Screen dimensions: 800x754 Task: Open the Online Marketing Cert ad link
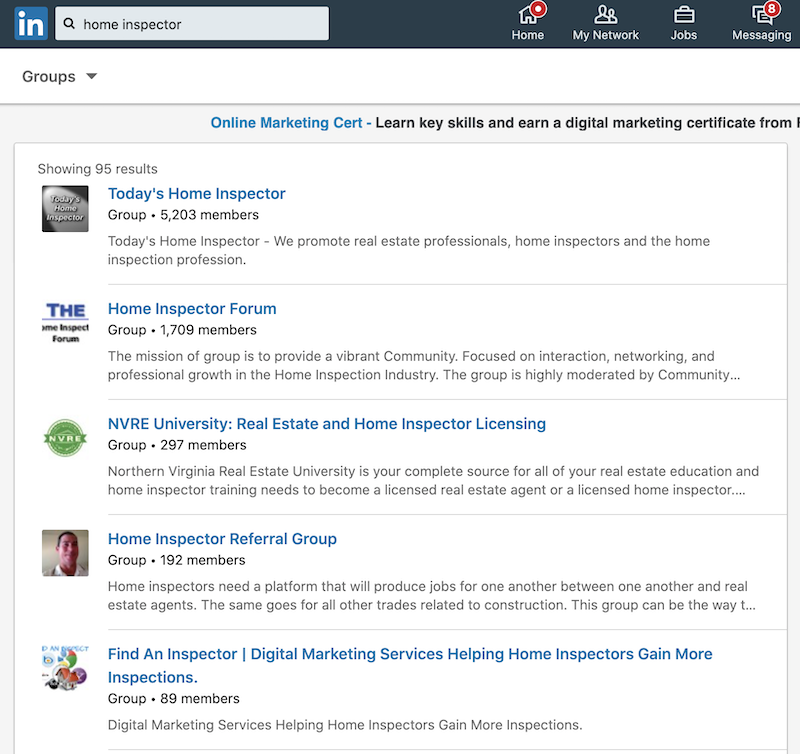286,122
